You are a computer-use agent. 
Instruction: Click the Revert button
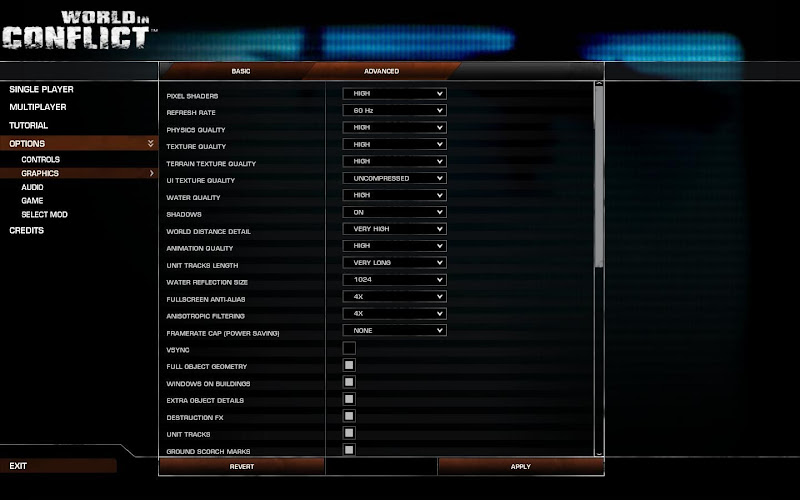[242, 466]
